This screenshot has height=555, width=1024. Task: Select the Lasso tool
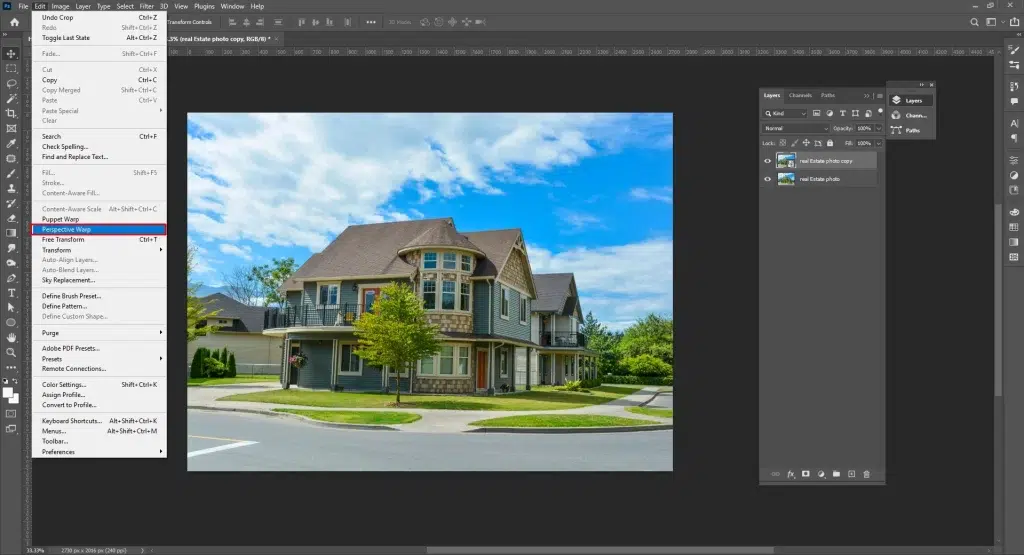click(x=11, y=84)
